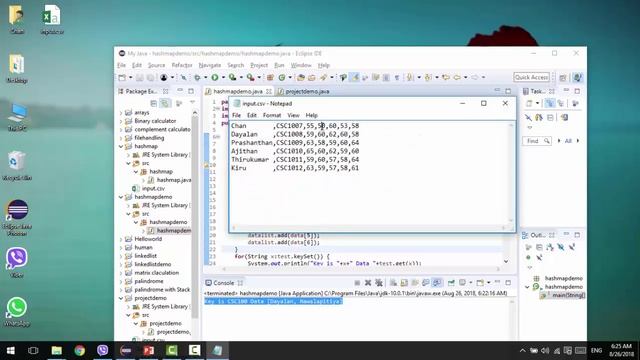Expand the palindrome project

[x=121, y=281]
